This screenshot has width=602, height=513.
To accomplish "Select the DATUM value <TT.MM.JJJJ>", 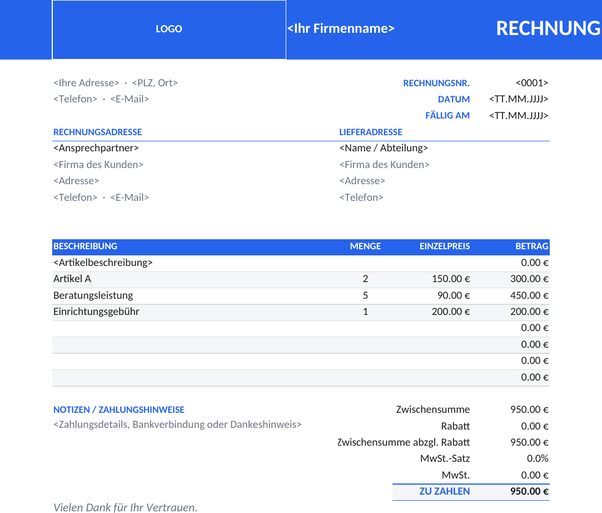I will (x=519, y=99).
